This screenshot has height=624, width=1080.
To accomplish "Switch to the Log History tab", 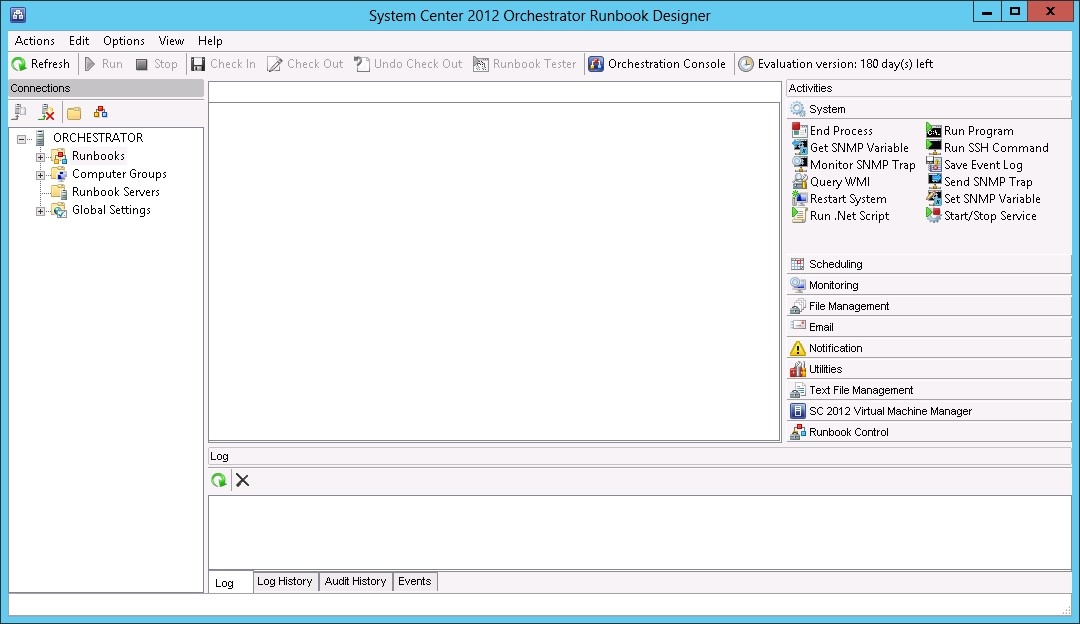I will [x=284, y=581].
